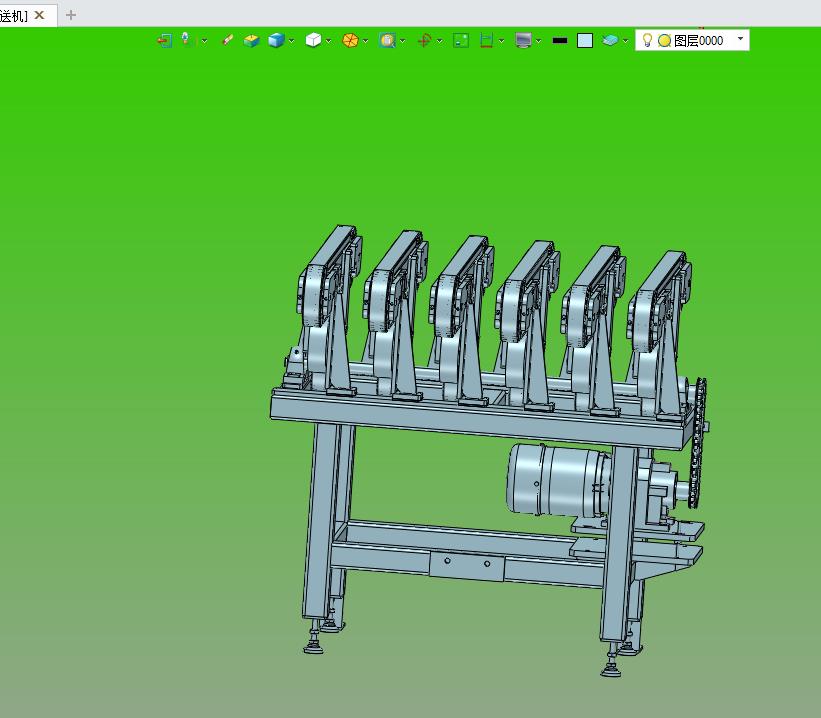Select the document tab ending in 送机

13,15
